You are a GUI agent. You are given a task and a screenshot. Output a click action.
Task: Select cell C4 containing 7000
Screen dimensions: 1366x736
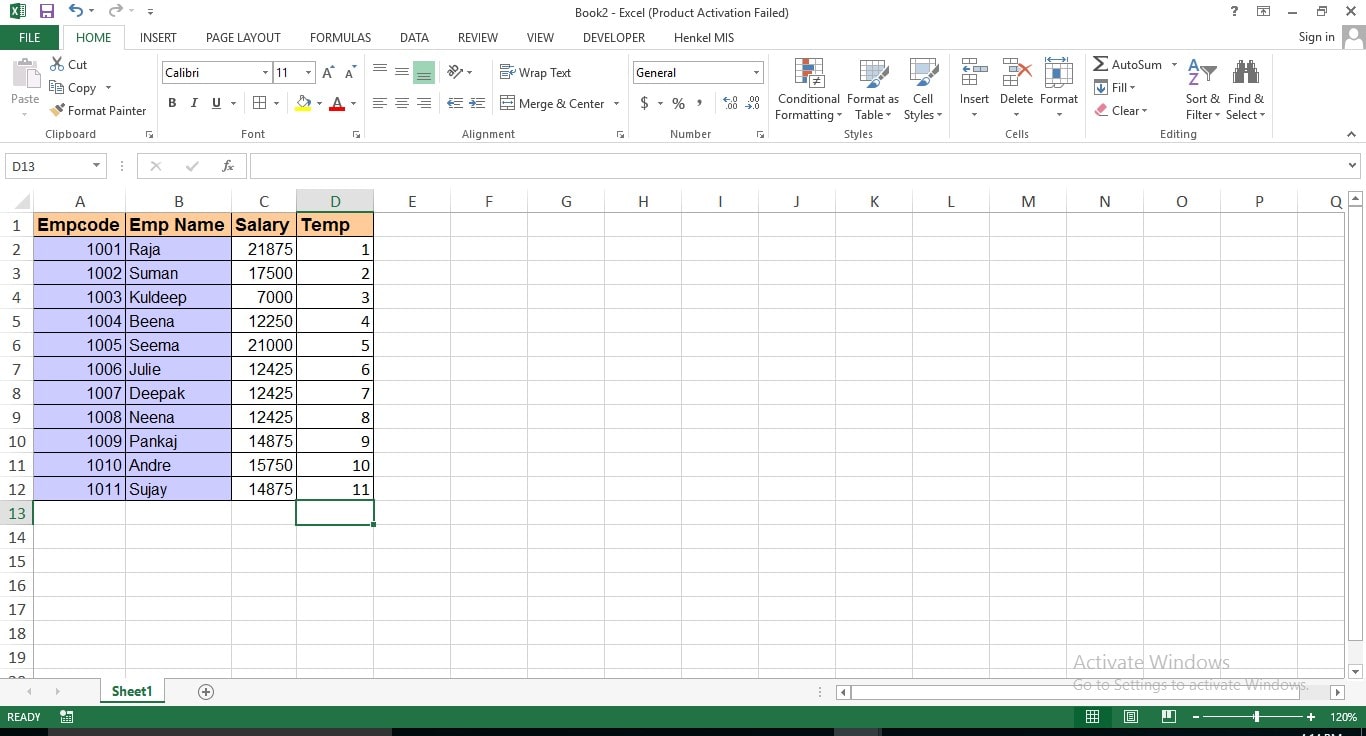click(264, 297)
